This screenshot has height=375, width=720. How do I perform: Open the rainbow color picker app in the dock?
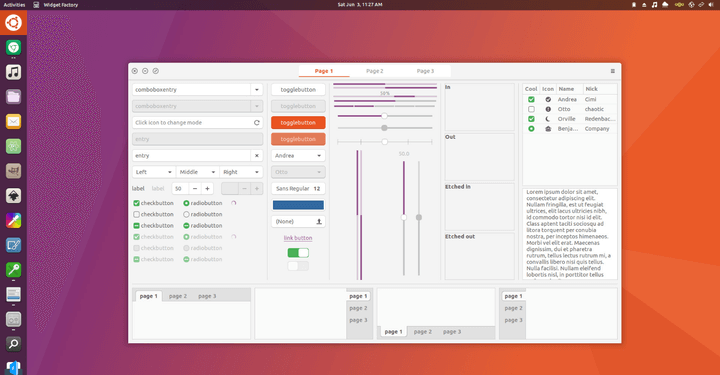click(x=13, y=221)
